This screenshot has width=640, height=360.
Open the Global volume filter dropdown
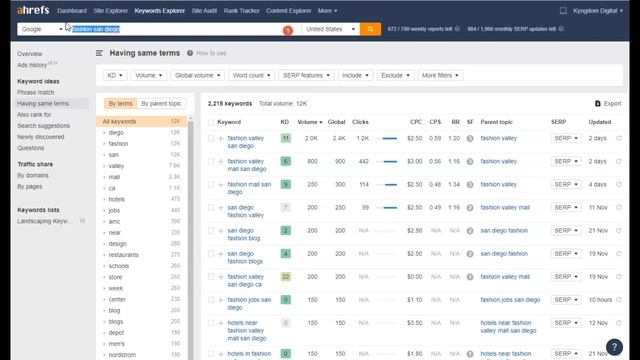point(198,76)
